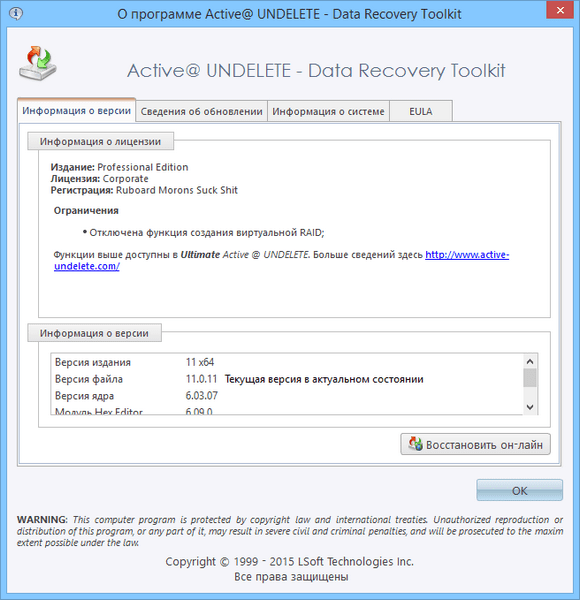Viewport: 580px width, 600px height.
Task: Click the lower Информация о версии group header
Action: point(94,333)
